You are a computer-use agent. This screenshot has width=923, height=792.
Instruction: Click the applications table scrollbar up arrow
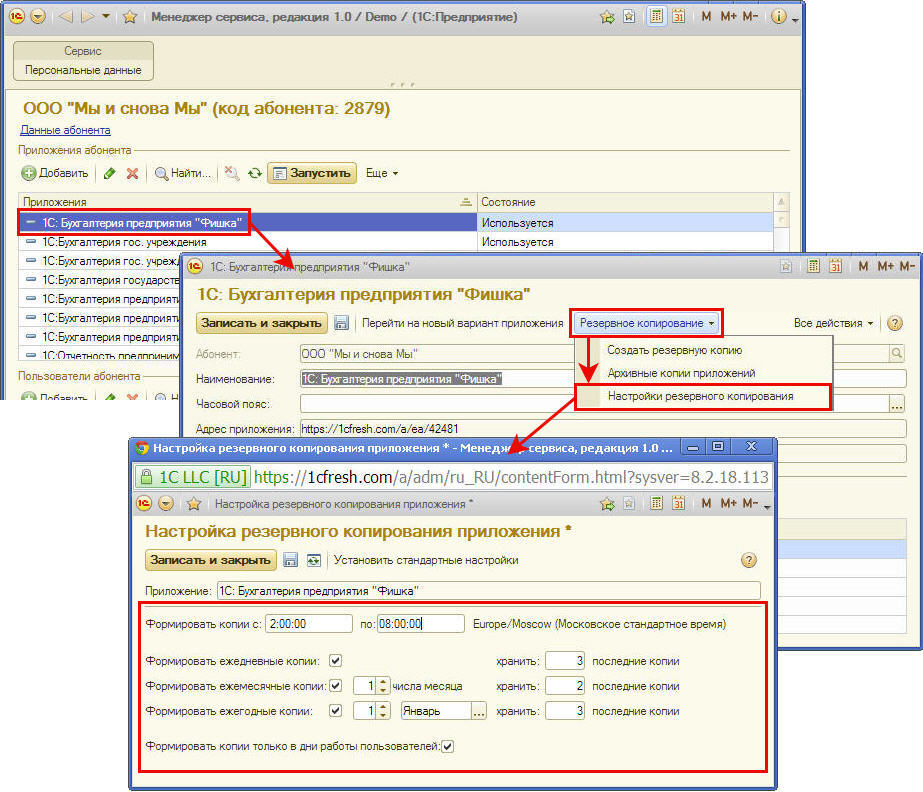[781, 202]
